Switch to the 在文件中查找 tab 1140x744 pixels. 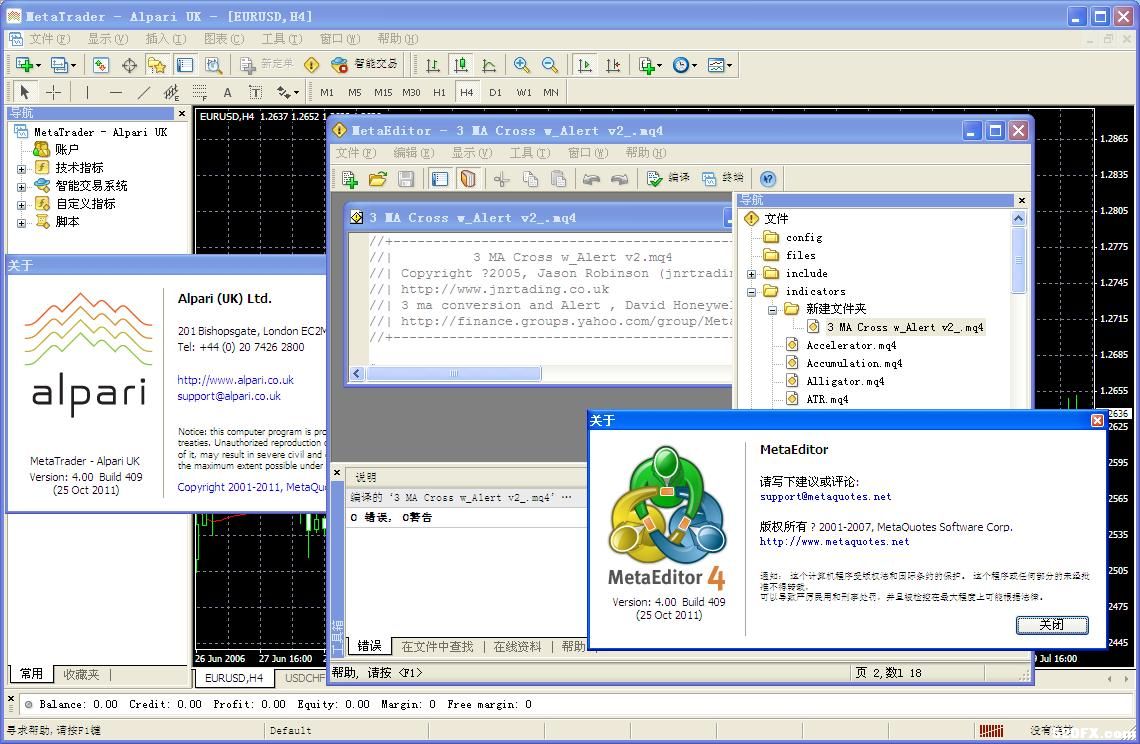[437, 647]
